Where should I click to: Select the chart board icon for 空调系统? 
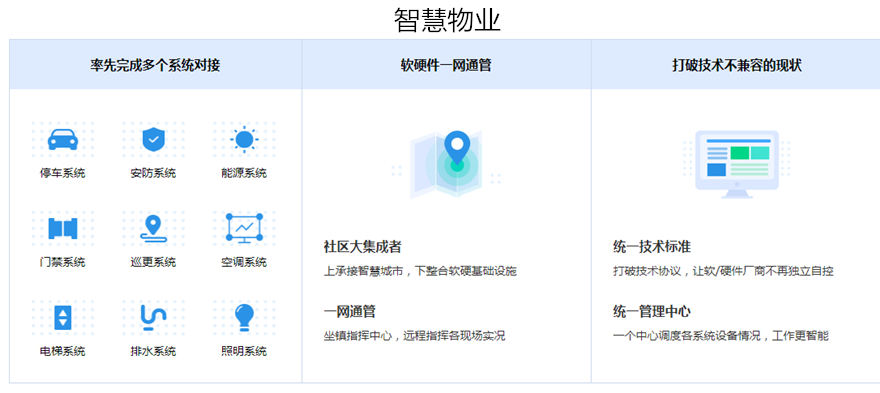[244, 228]
